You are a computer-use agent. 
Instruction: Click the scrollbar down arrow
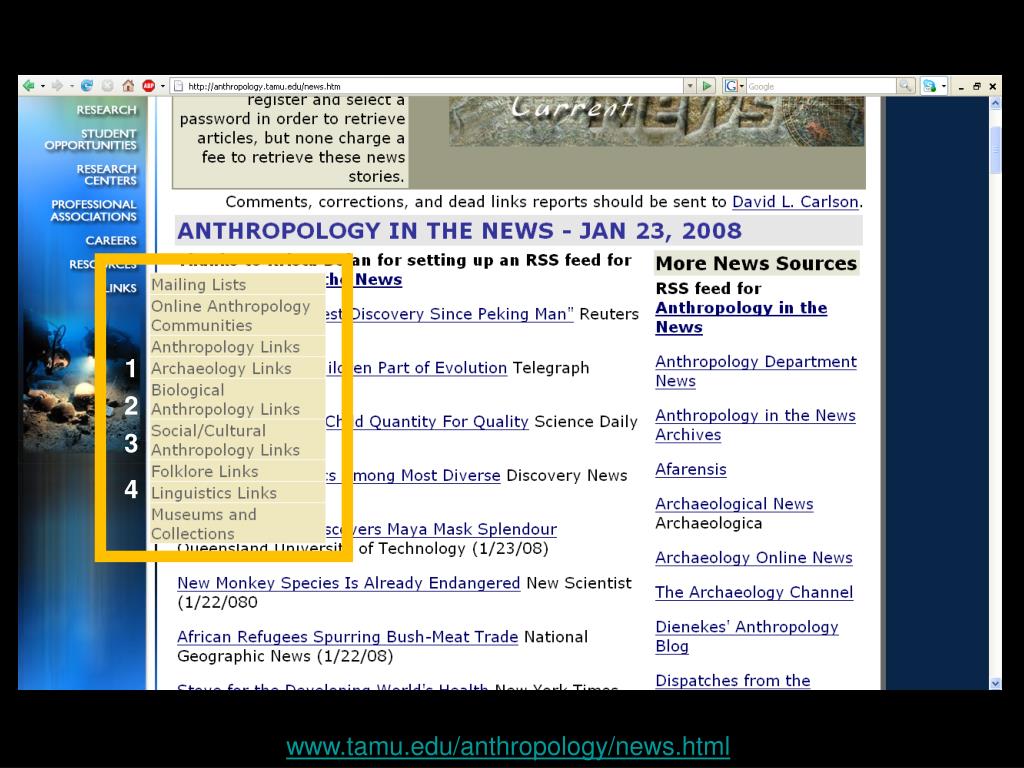995,683
